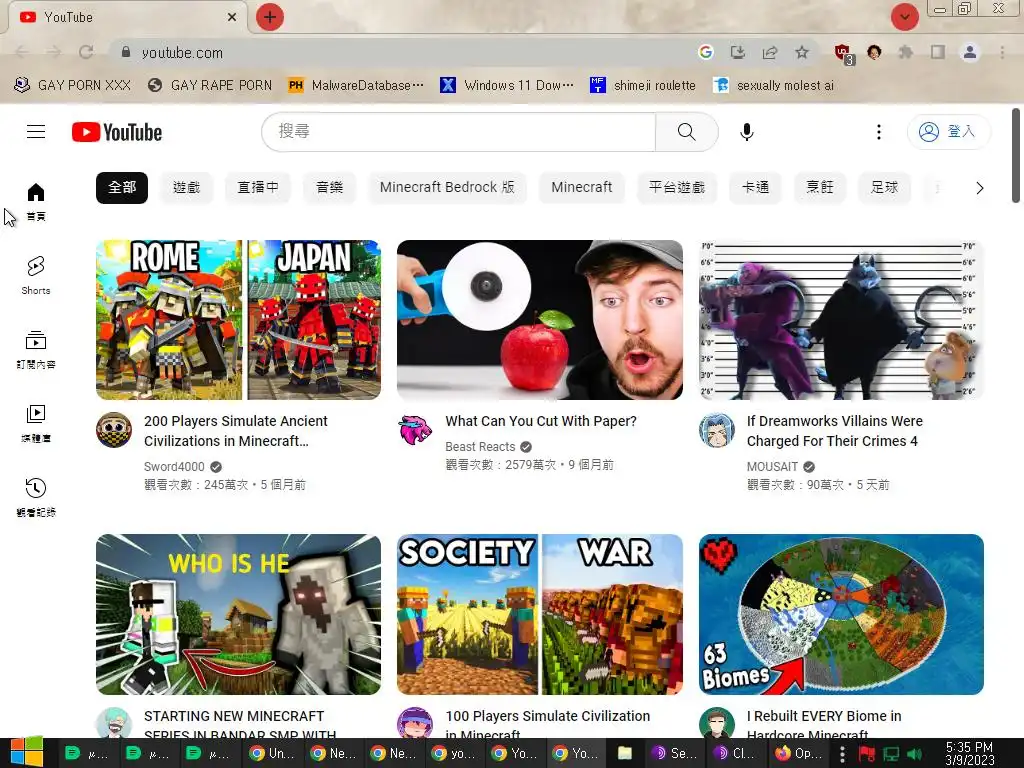Open Shorts from the sidebar
The image size is (1024, 768).
(36, 276)
